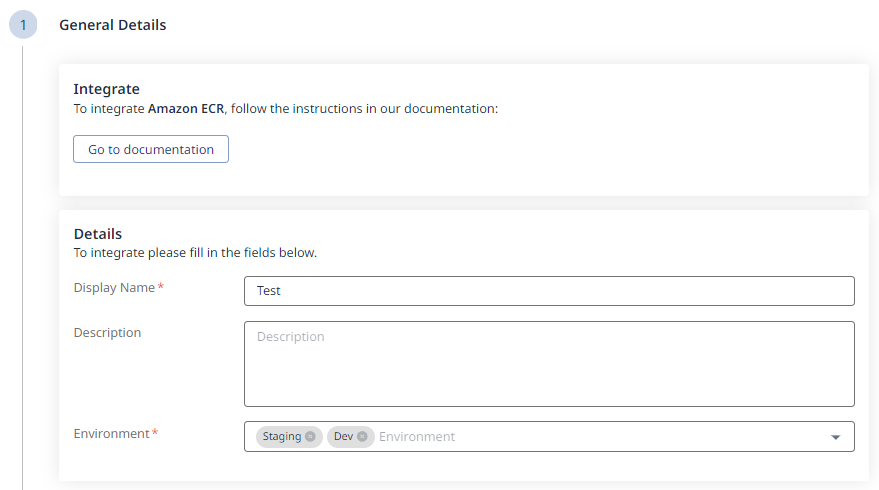Viewport: 879px width, 490px height.
Task: Click the Description field label
Action: click(107, 332)
